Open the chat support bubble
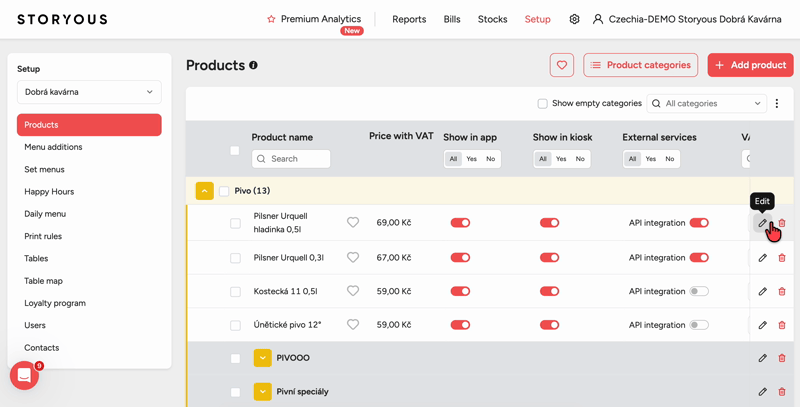Image resolution: width=800 pixels, height=407 pixels. pos(24,375)
